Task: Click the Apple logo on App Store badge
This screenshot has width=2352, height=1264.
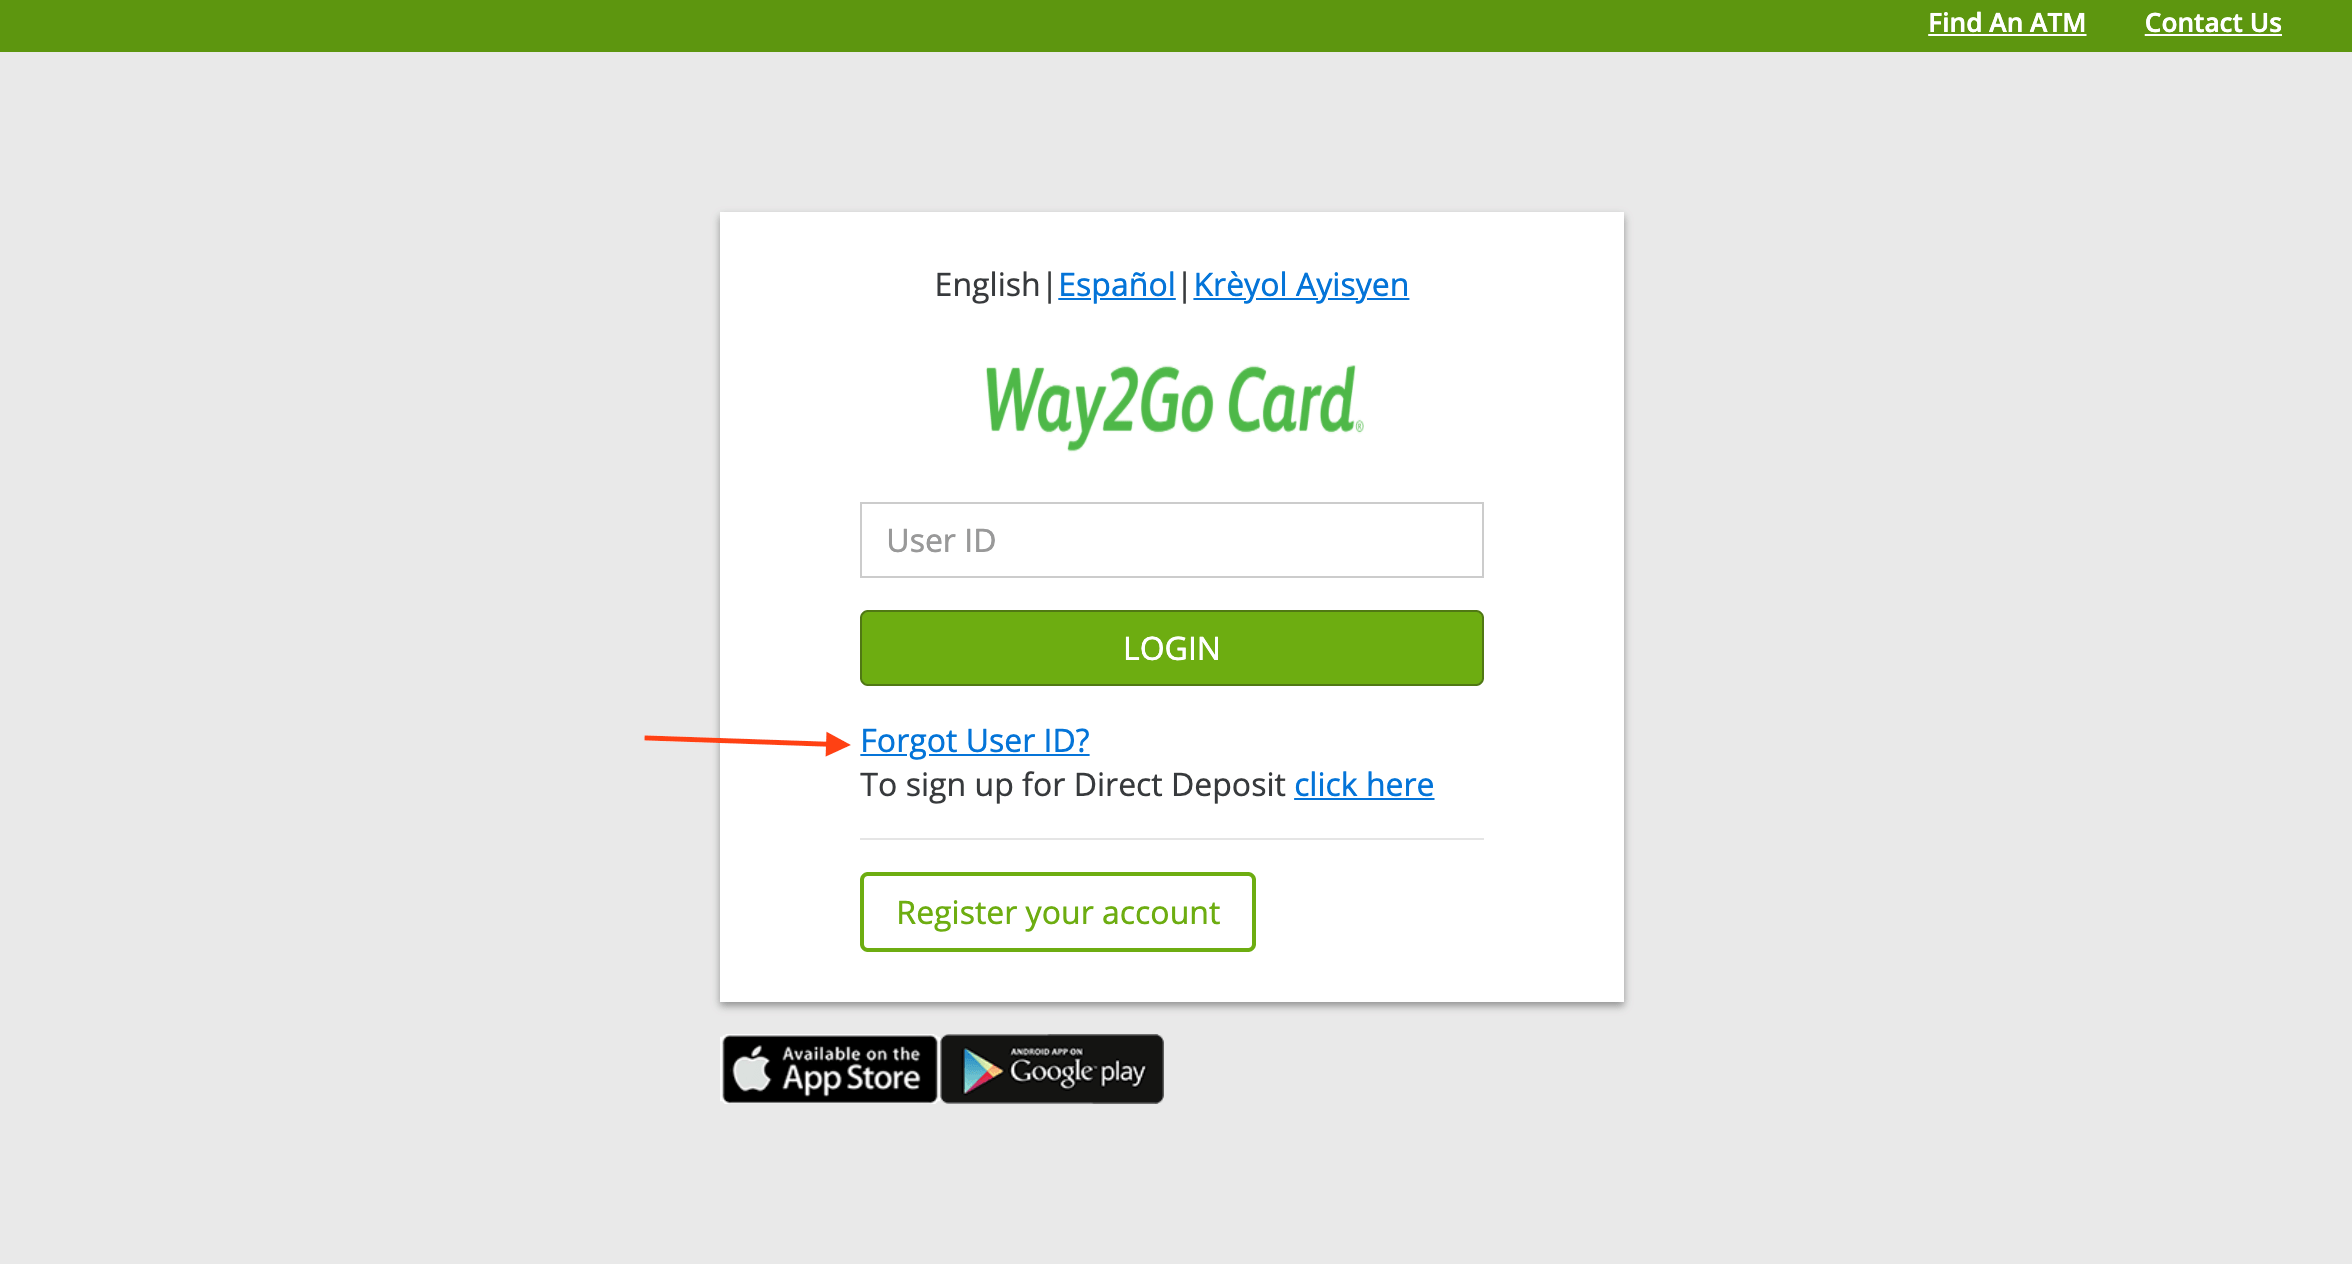Action: click(x=752, y=1069)
